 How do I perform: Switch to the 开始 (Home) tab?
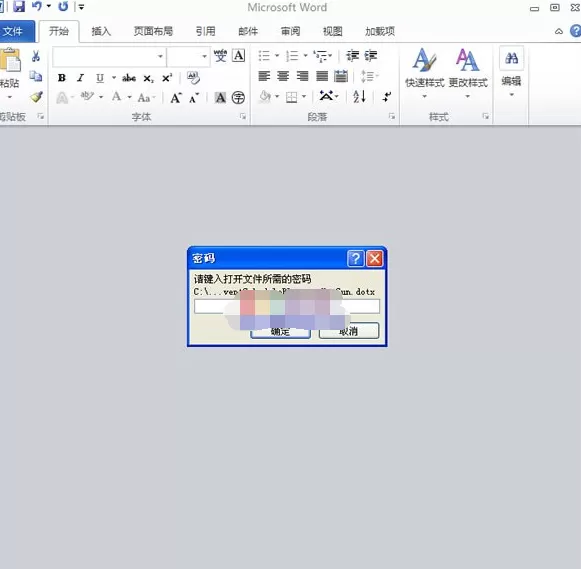pos(59,31)
